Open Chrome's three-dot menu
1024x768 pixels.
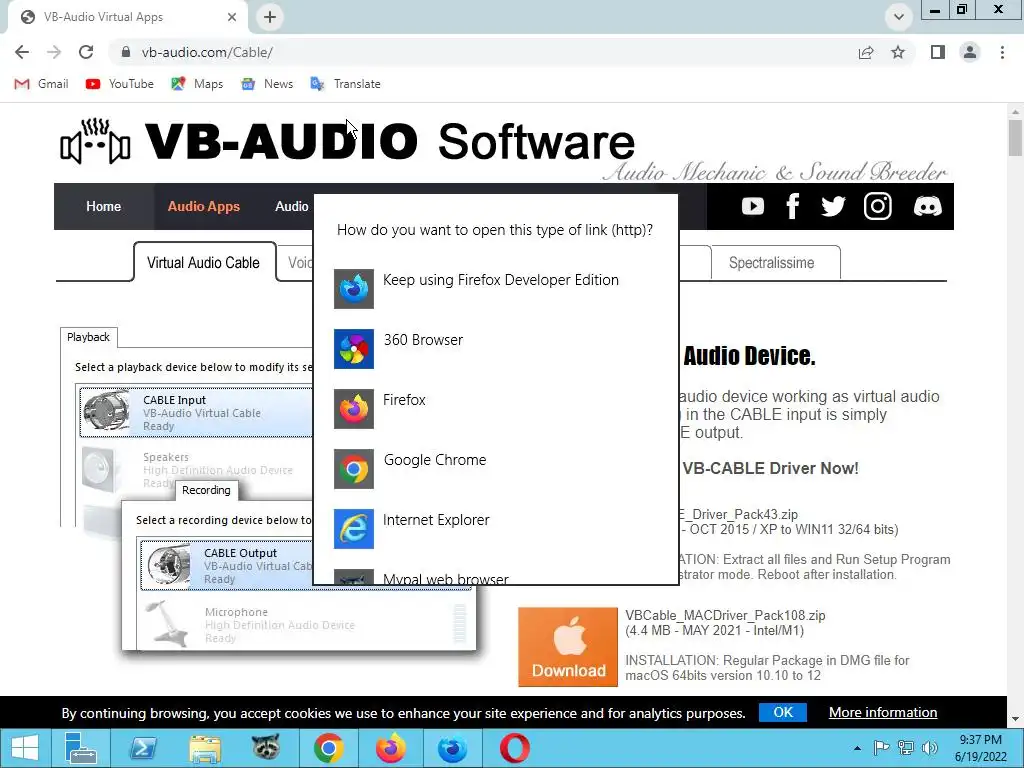click(1002, 52)
